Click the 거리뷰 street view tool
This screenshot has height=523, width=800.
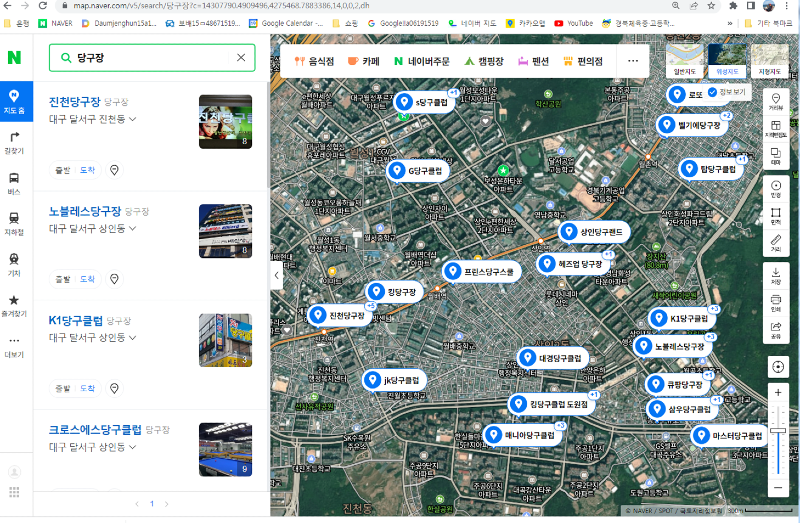[x=776, y=101]
